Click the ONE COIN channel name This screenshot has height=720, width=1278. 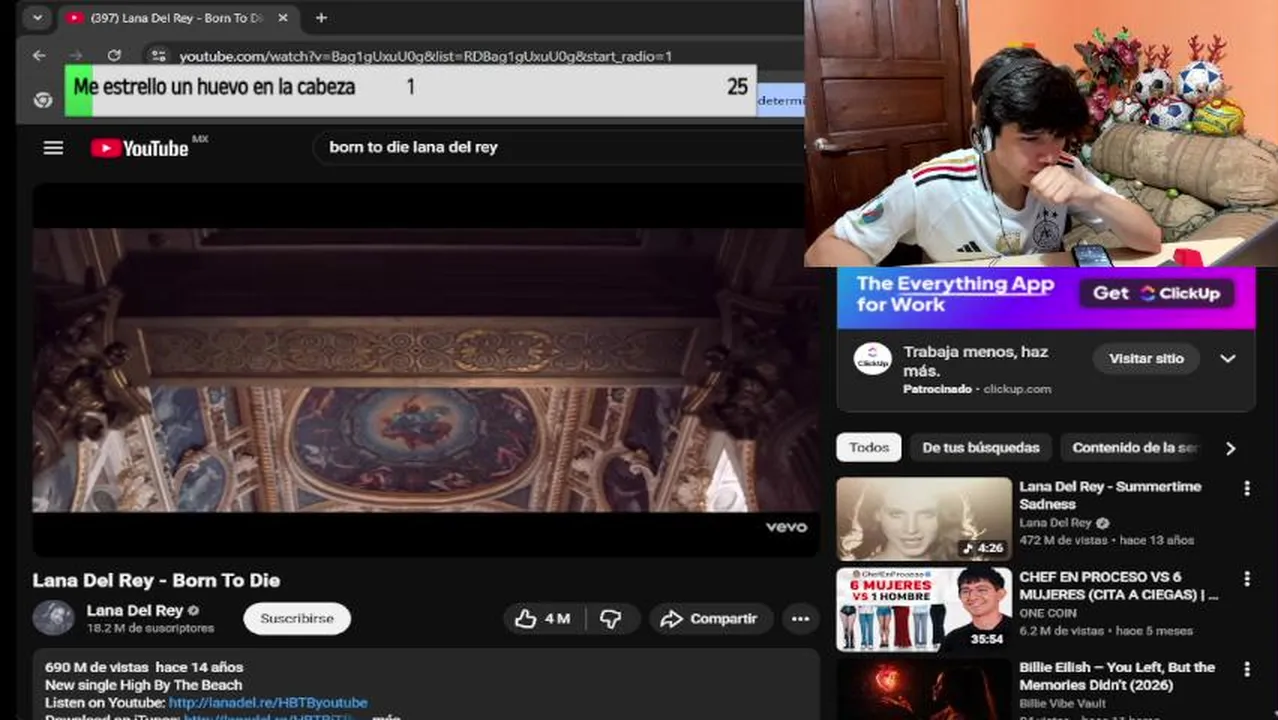1048,613
